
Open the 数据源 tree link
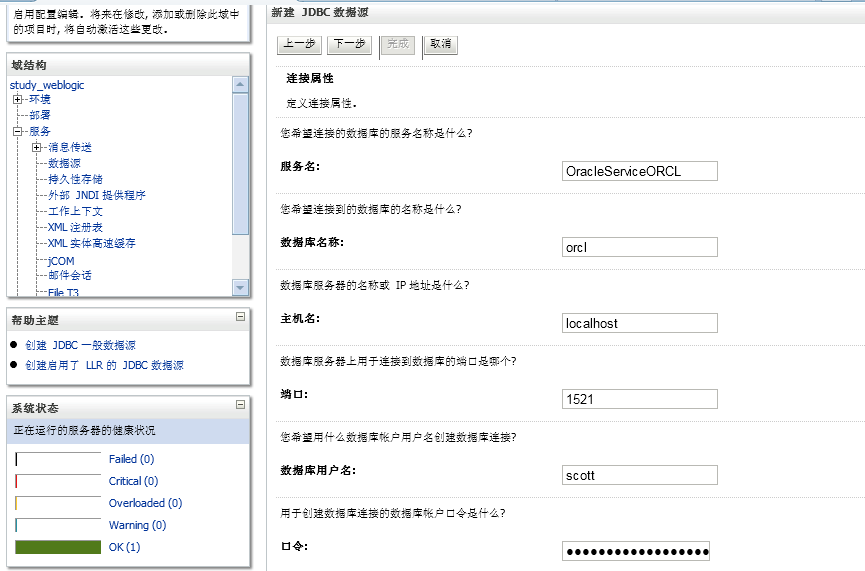point(65,163)
